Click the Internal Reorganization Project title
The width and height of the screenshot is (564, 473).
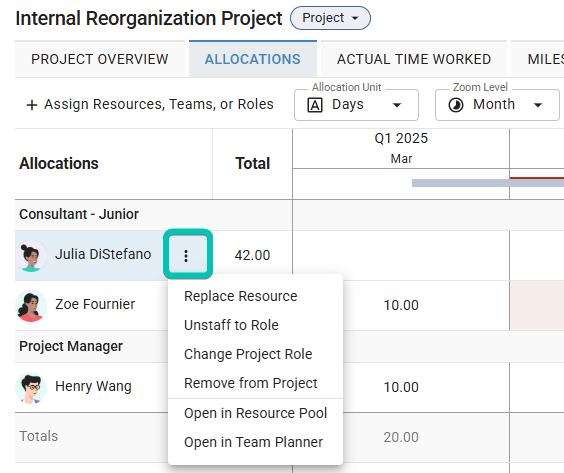coord(149,18)
